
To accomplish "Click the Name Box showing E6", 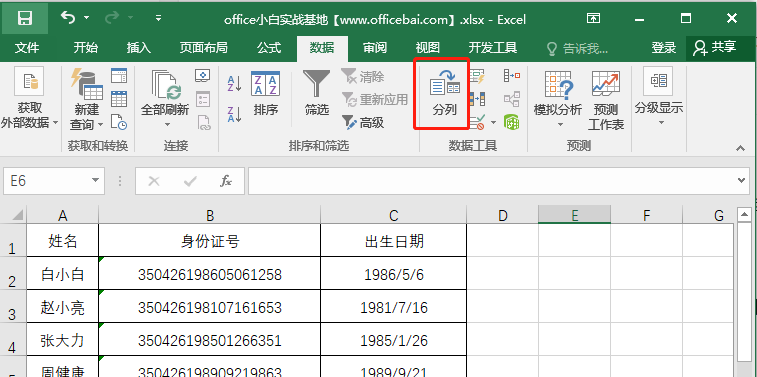I will pyautogui.click(x=46, y=181).
